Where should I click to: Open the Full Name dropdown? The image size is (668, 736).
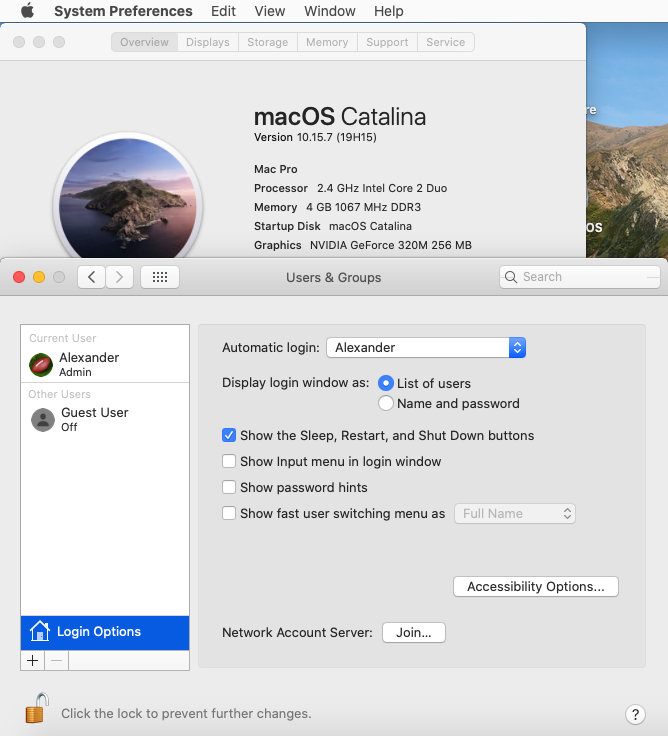[x=514, y=514]
